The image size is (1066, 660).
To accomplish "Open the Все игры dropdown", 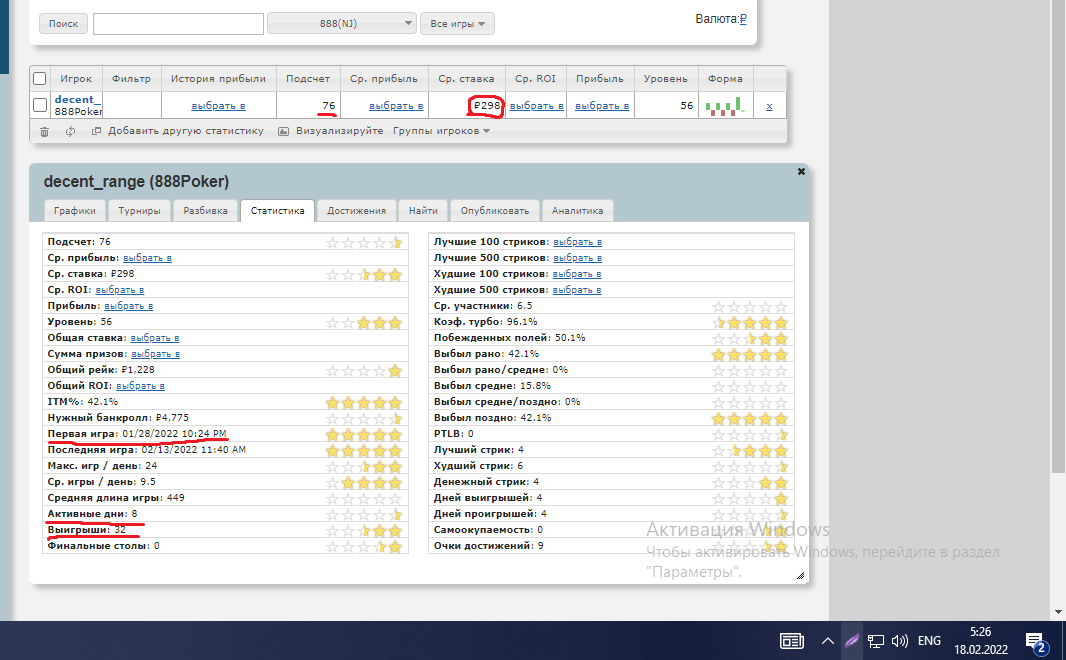I will pos(457,23).
